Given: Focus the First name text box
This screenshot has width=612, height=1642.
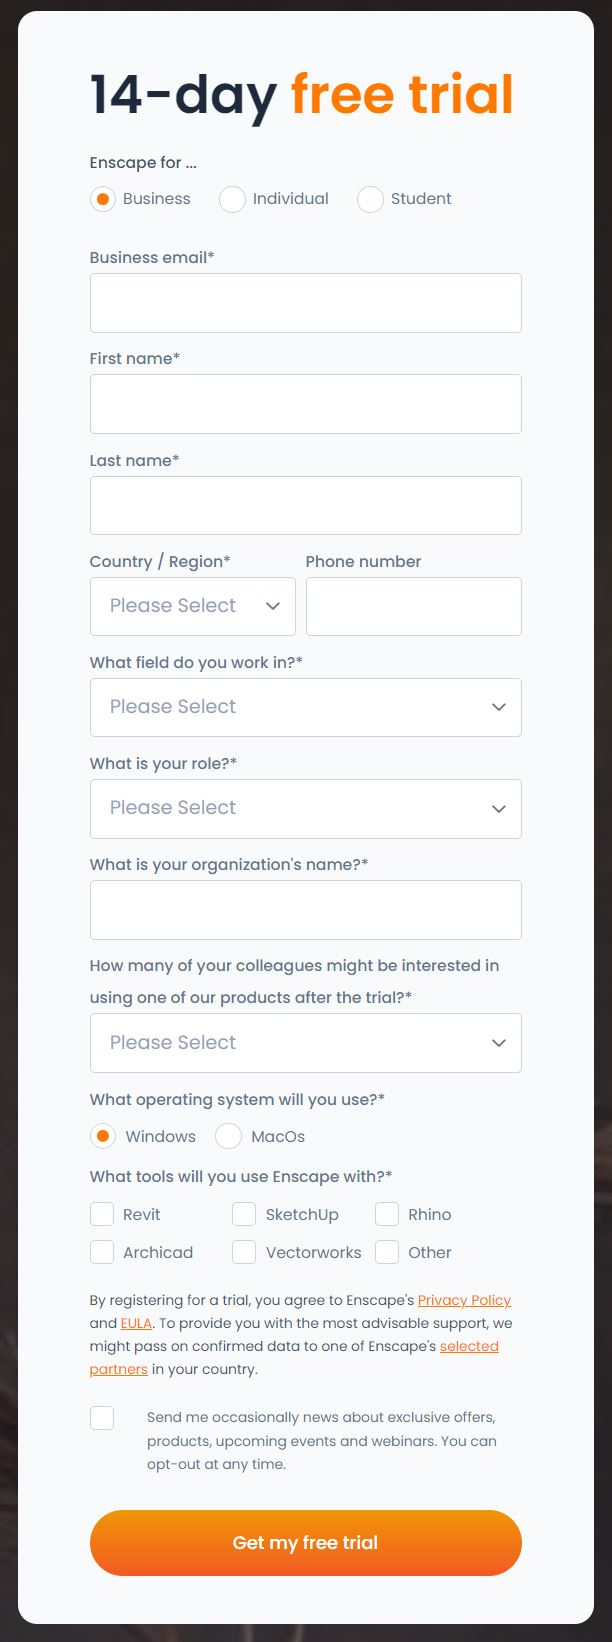Looking at the screenshot, I should (x=306, y=404).
